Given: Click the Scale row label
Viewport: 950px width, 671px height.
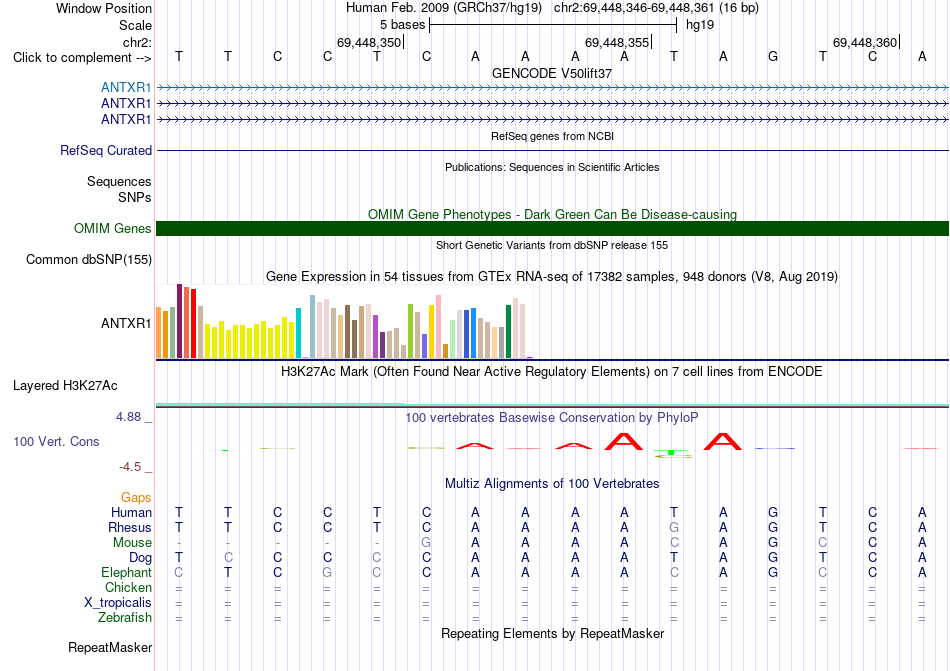Looking at the screenshot, I should 135,25.
